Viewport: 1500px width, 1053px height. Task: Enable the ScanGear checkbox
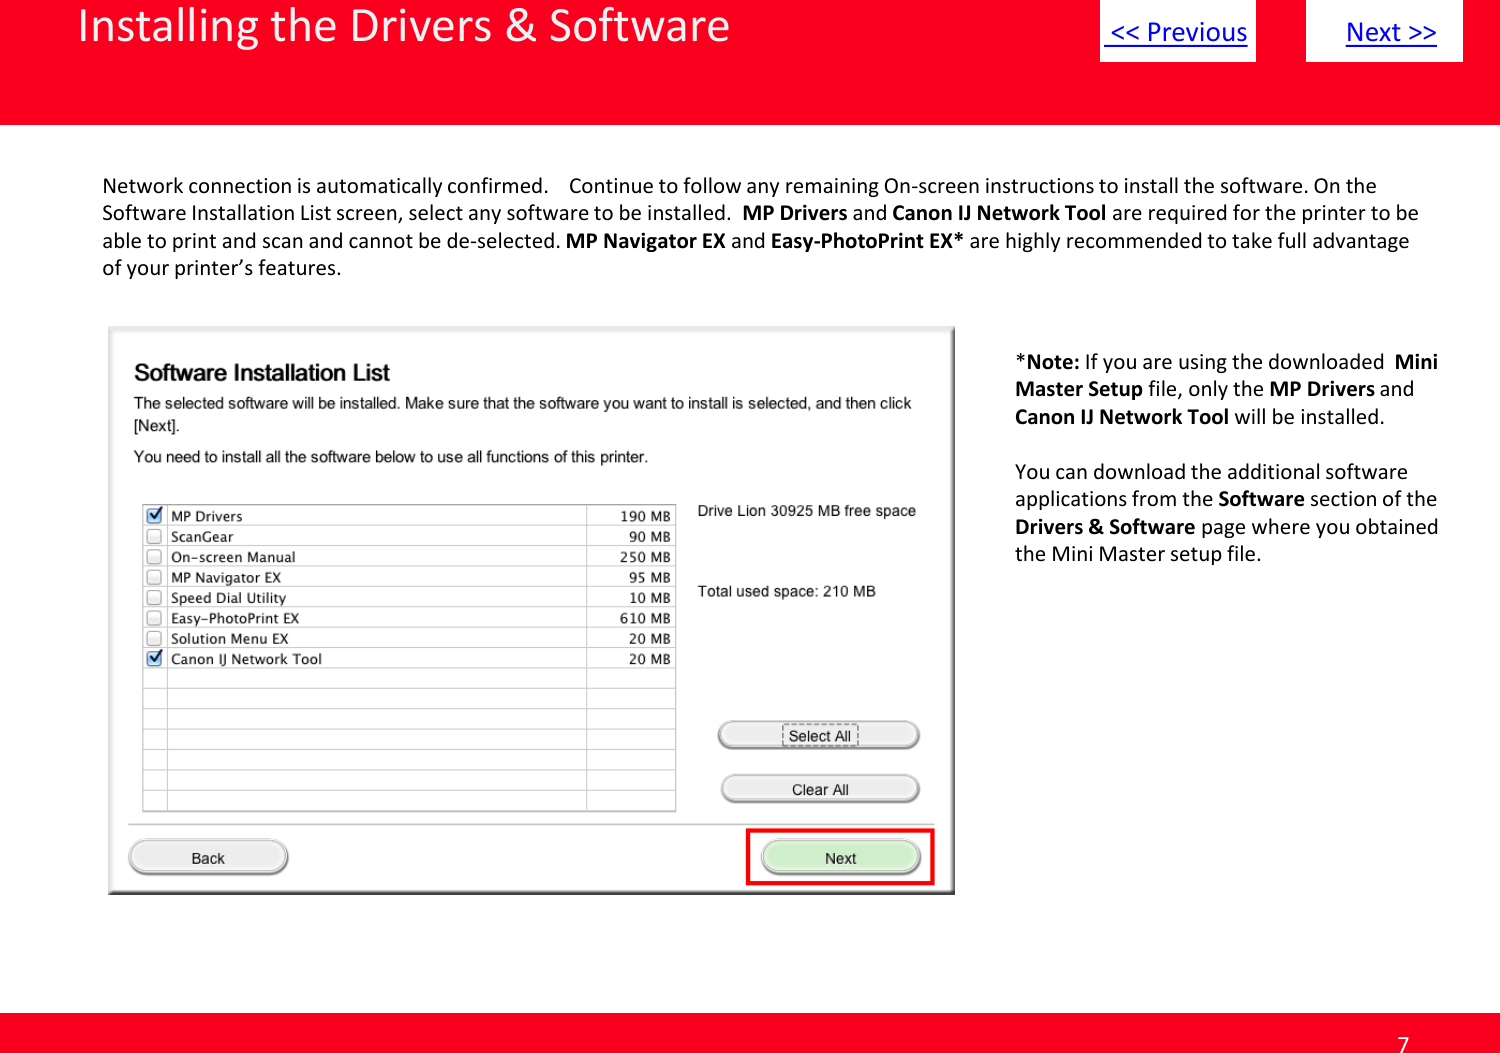[155, 536]
